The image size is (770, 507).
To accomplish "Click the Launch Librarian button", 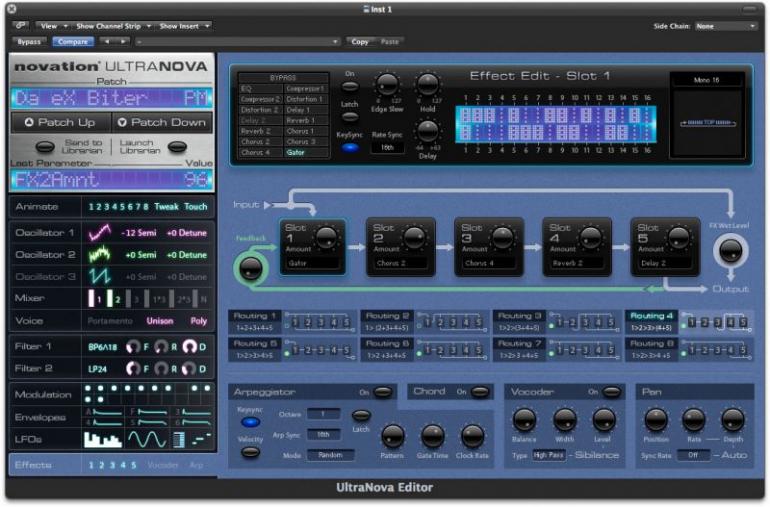I will click(x=177, y=147).
